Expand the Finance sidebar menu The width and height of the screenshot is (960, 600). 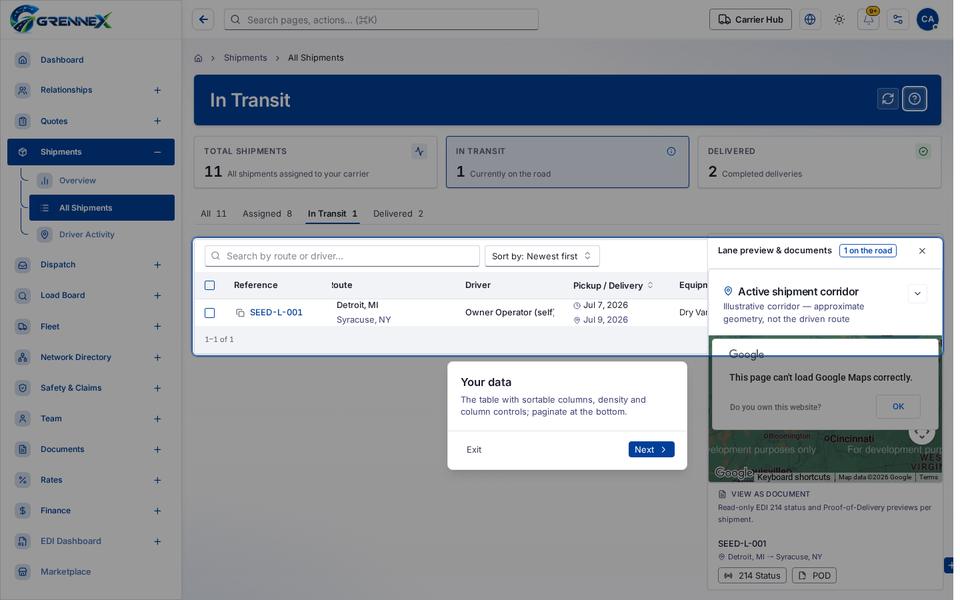pyautogui.click(x=157, y=511)
